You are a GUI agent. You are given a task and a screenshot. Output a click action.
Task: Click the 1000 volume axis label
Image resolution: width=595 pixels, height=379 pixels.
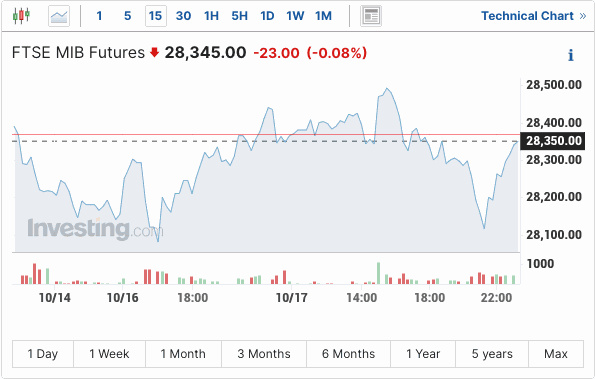(x=540, y=263)
